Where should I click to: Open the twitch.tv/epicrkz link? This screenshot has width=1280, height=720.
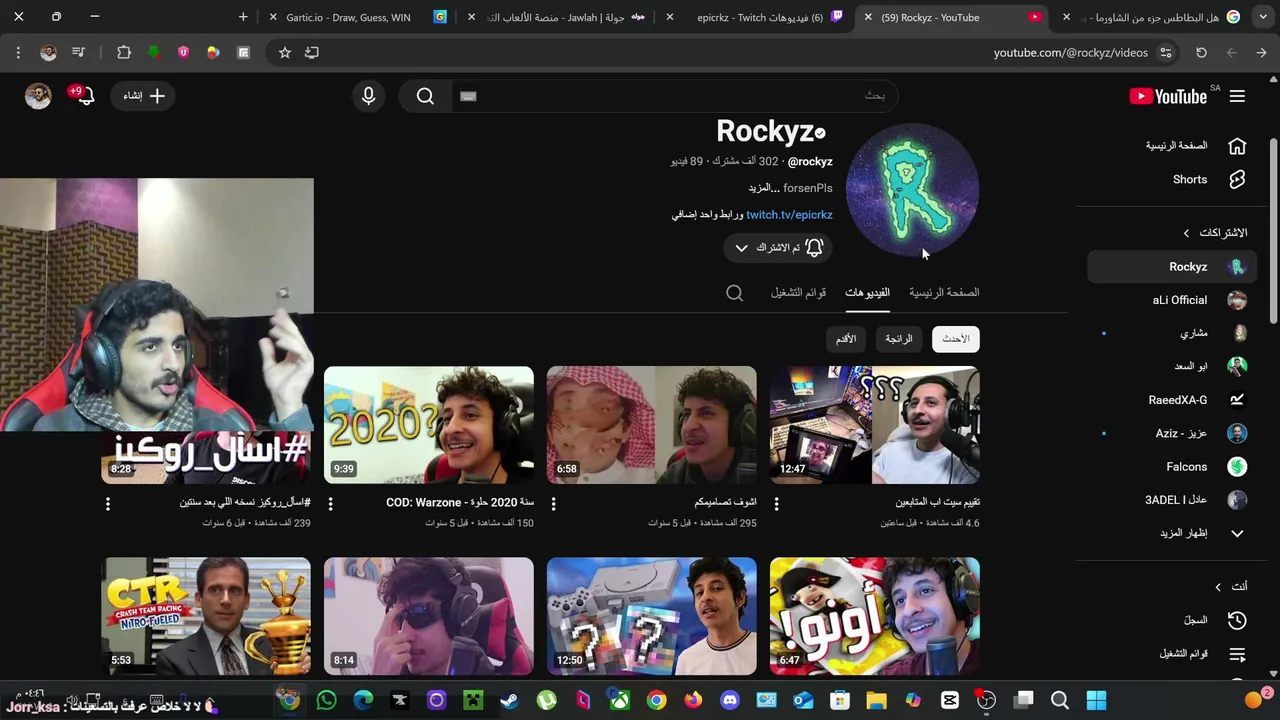click(789, 214)
